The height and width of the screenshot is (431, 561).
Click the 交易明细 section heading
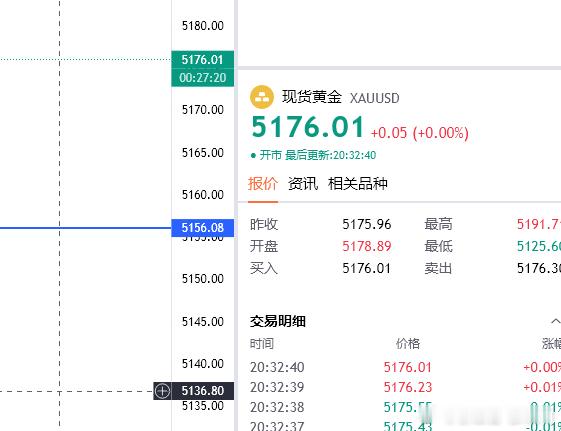pyautogui.click(x=278, y=321)
